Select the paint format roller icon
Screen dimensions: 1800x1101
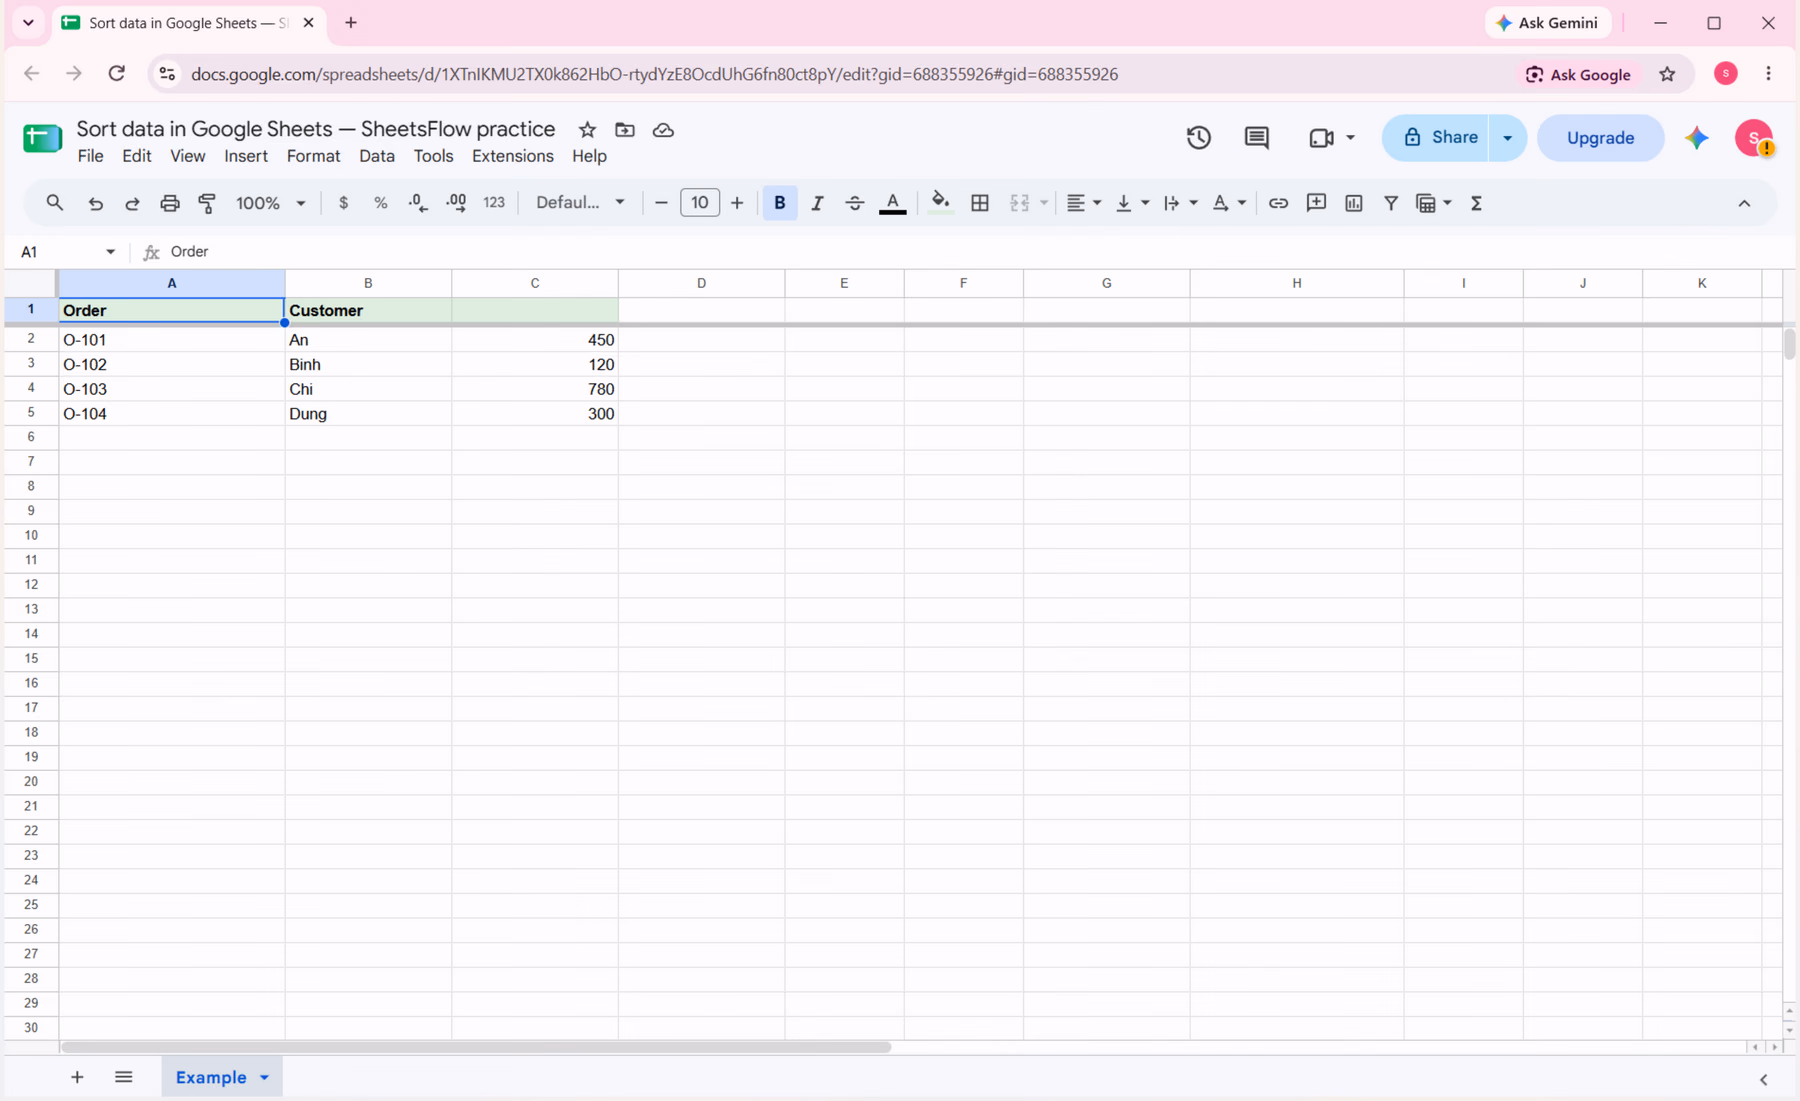[207, 203]
